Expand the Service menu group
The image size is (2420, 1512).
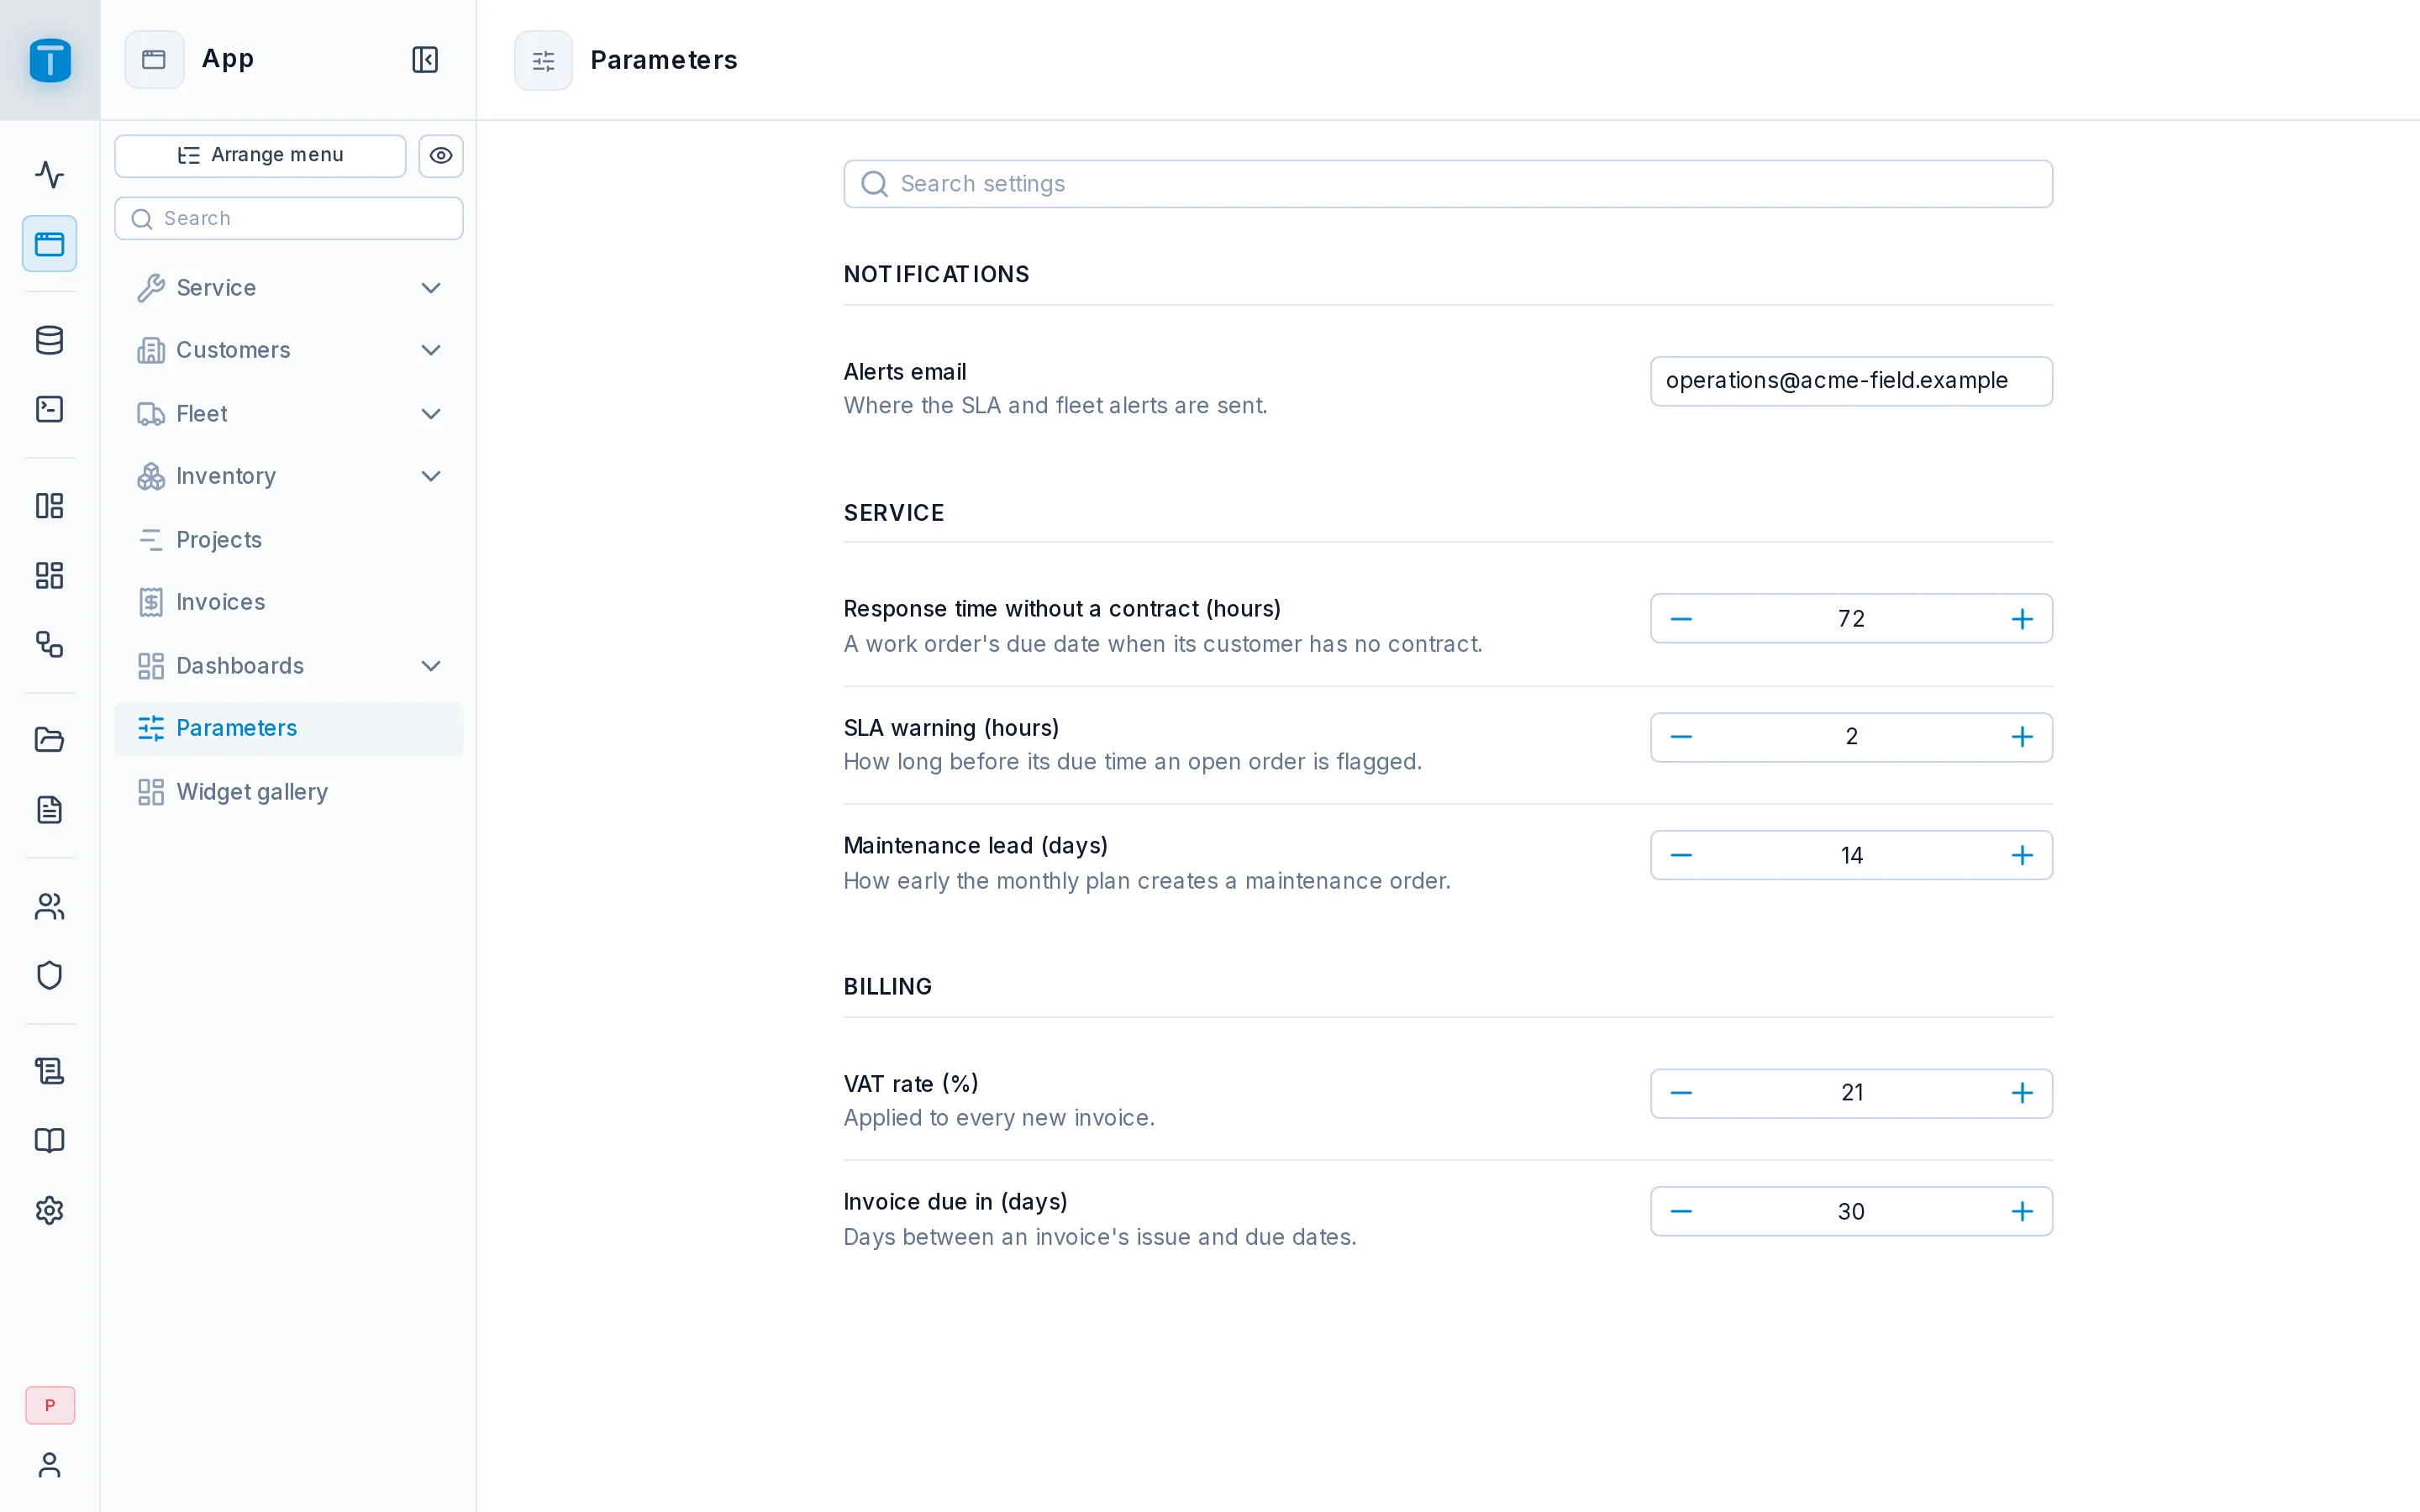point(289,288)
